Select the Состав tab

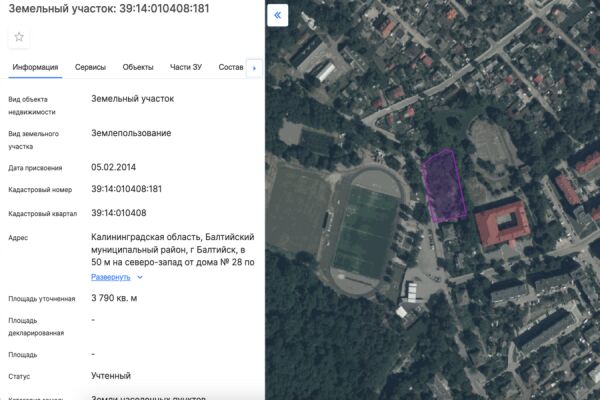point(230,68)
